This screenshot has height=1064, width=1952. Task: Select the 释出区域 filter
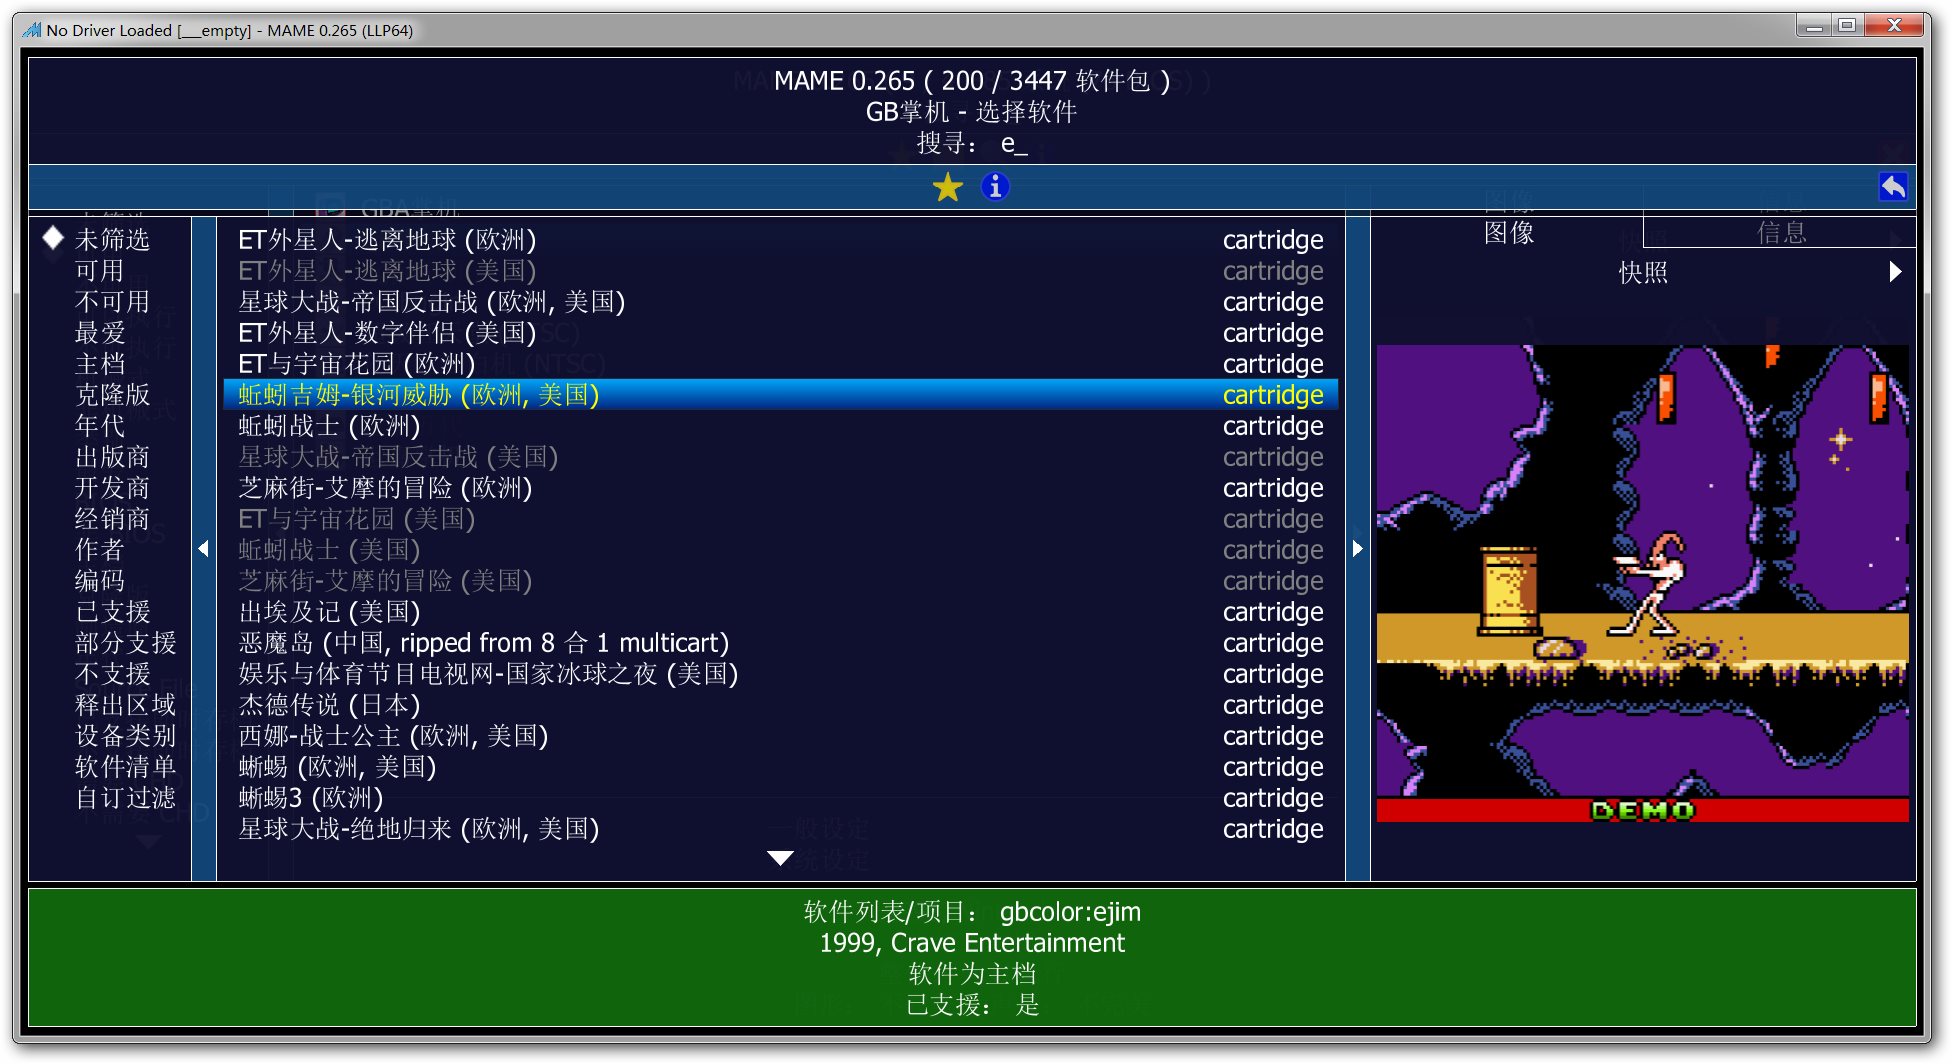125,705
